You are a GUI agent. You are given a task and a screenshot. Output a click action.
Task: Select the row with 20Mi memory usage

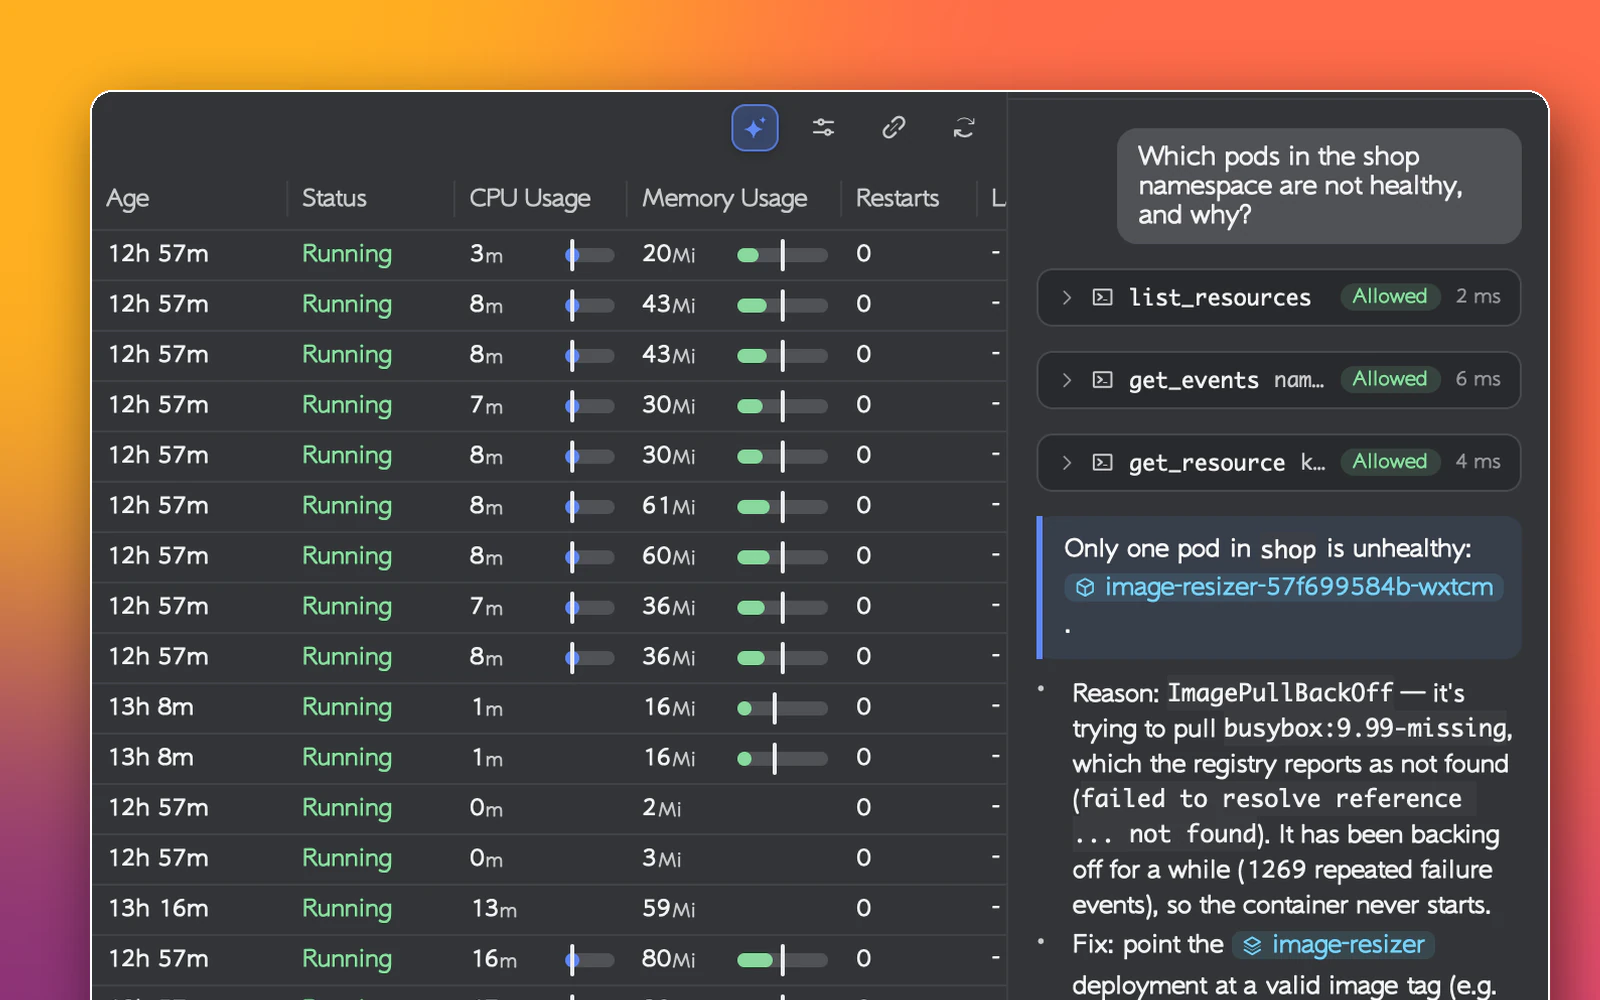(549, 254)
